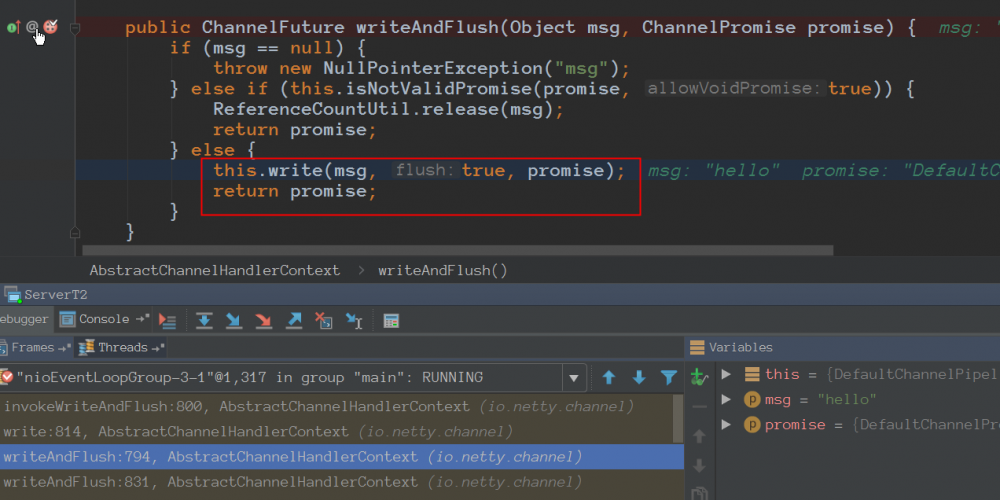
Task: Switch to the Console tab
Action: pos(104,320)
